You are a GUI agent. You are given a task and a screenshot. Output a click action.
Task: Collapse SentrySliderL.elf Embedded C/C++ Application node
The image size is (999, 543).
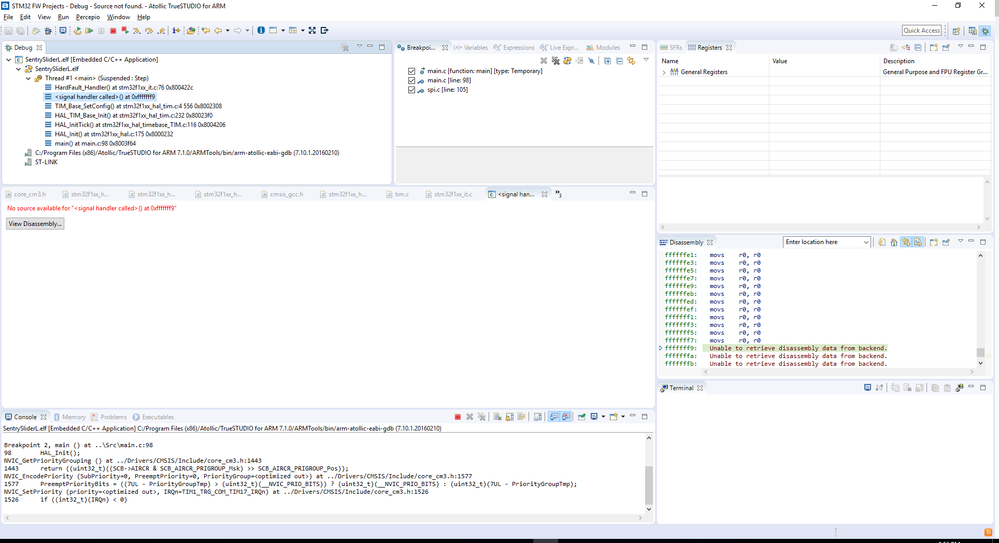[9, 59]
